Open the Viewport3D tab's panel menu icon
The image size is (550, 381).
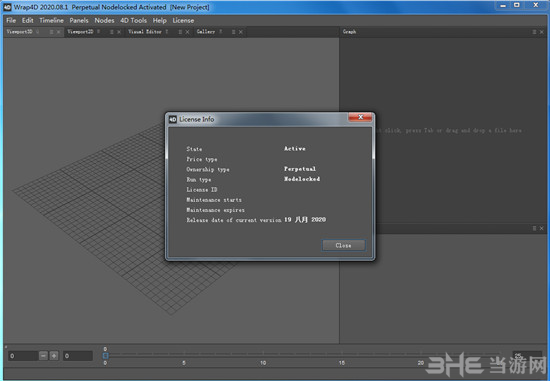(x=51, y=32)
